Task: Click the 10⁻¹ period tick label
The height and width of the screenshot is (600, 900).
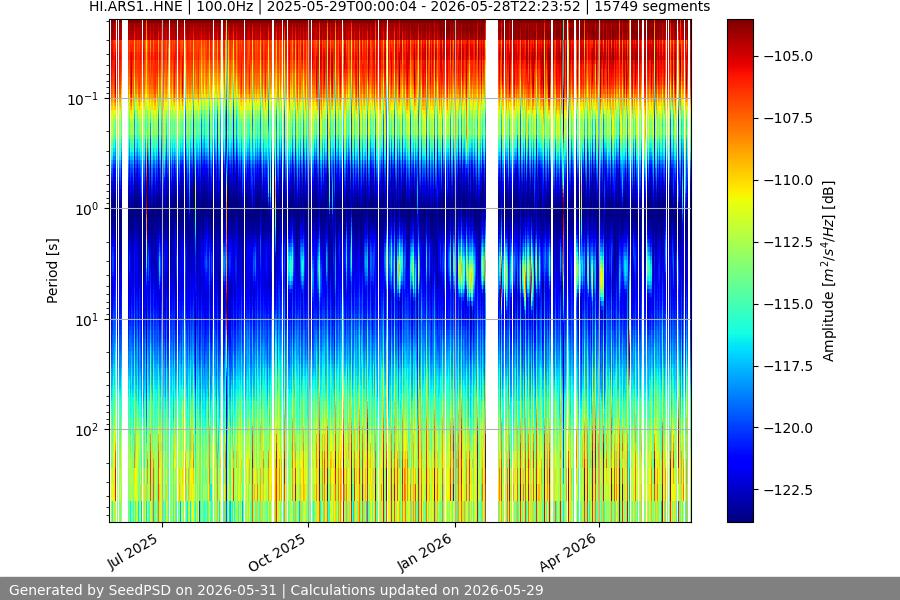Action: (x=83, y=99)
